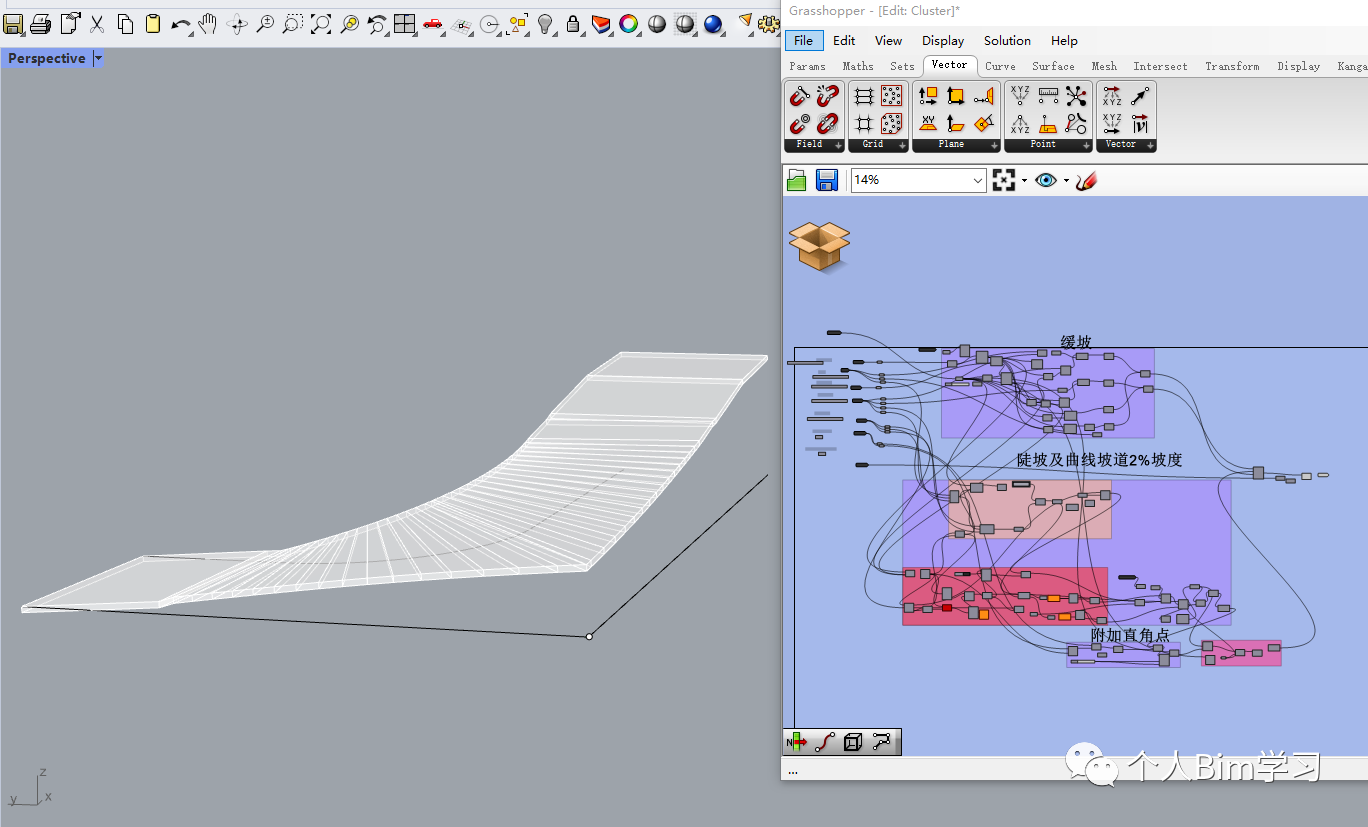Open the color wheel icon
Viewport: 1368px width, 827px height.
pyautogui.click(x=629, y=23)
